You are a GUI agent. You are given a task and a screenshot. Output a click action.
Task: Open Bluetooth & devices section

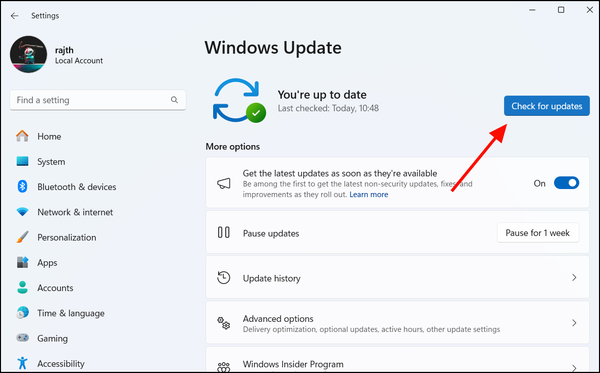77,187
